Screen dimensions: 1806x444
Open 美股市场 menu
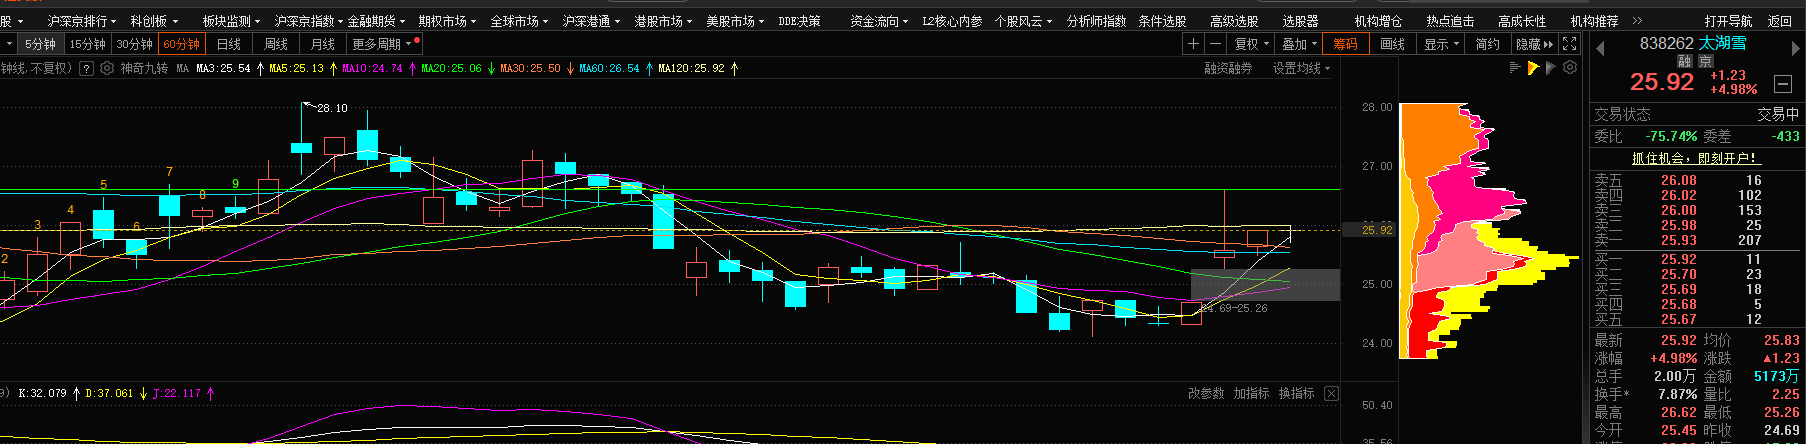[735, 20]
